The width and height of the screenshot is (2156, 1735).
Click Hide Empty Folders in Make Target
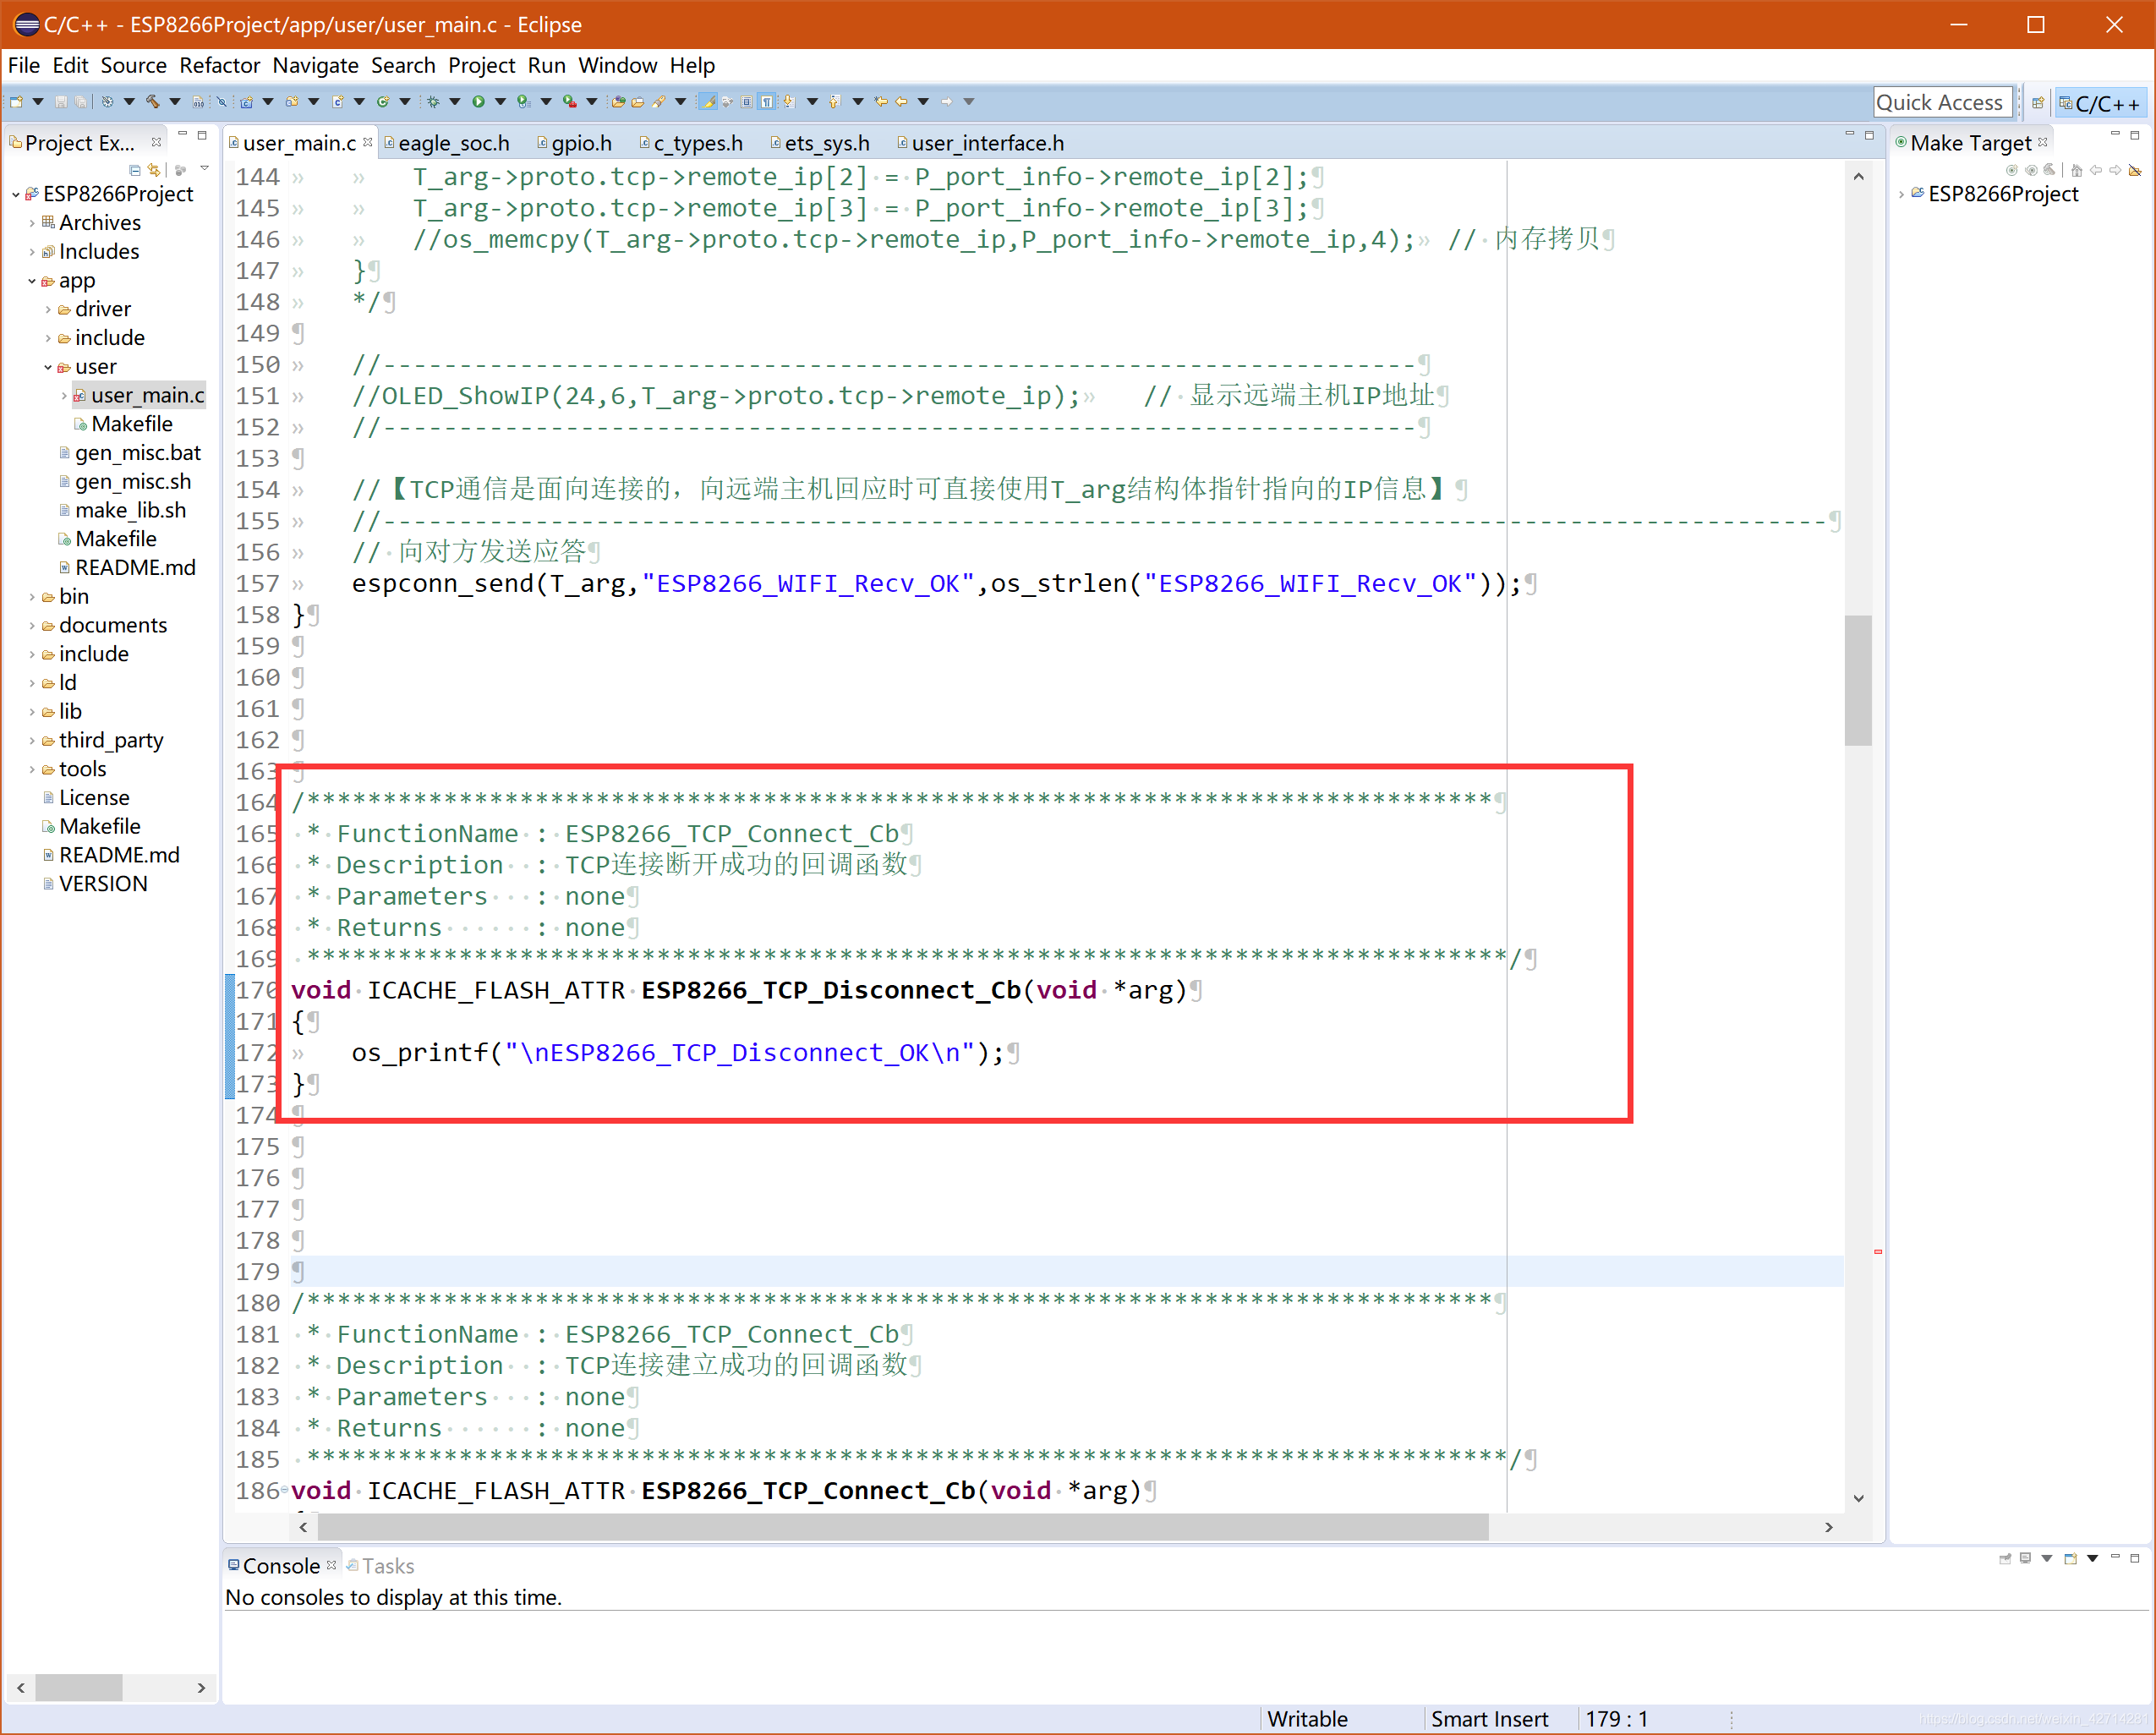coord(2134,171)
